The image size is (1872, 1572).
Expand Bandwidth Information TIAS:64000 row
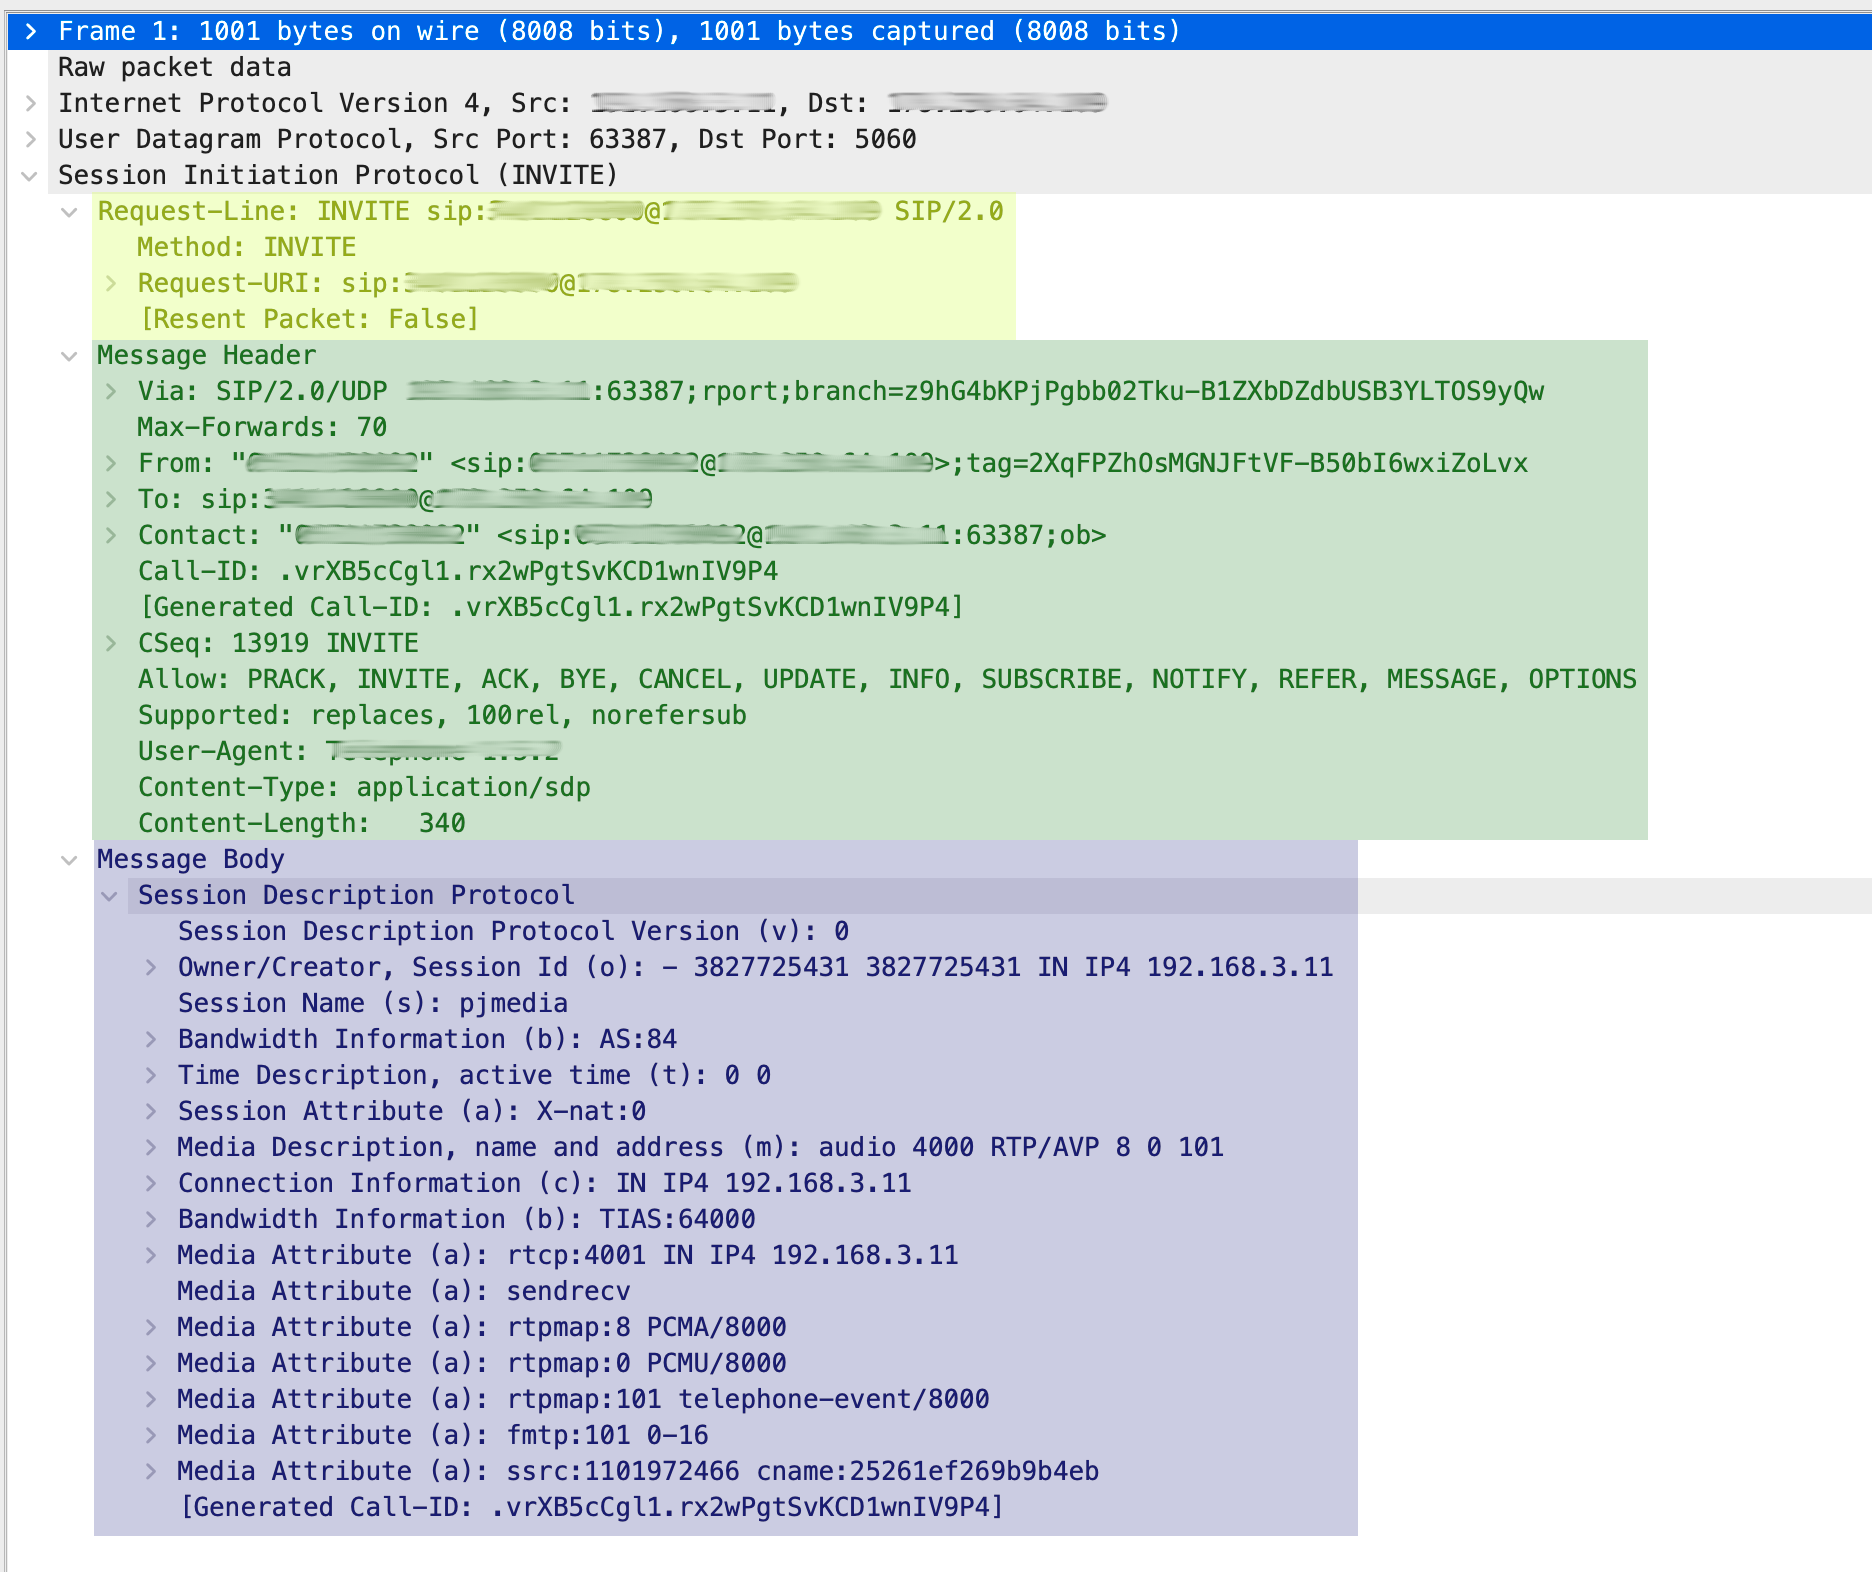point(151,1219)
